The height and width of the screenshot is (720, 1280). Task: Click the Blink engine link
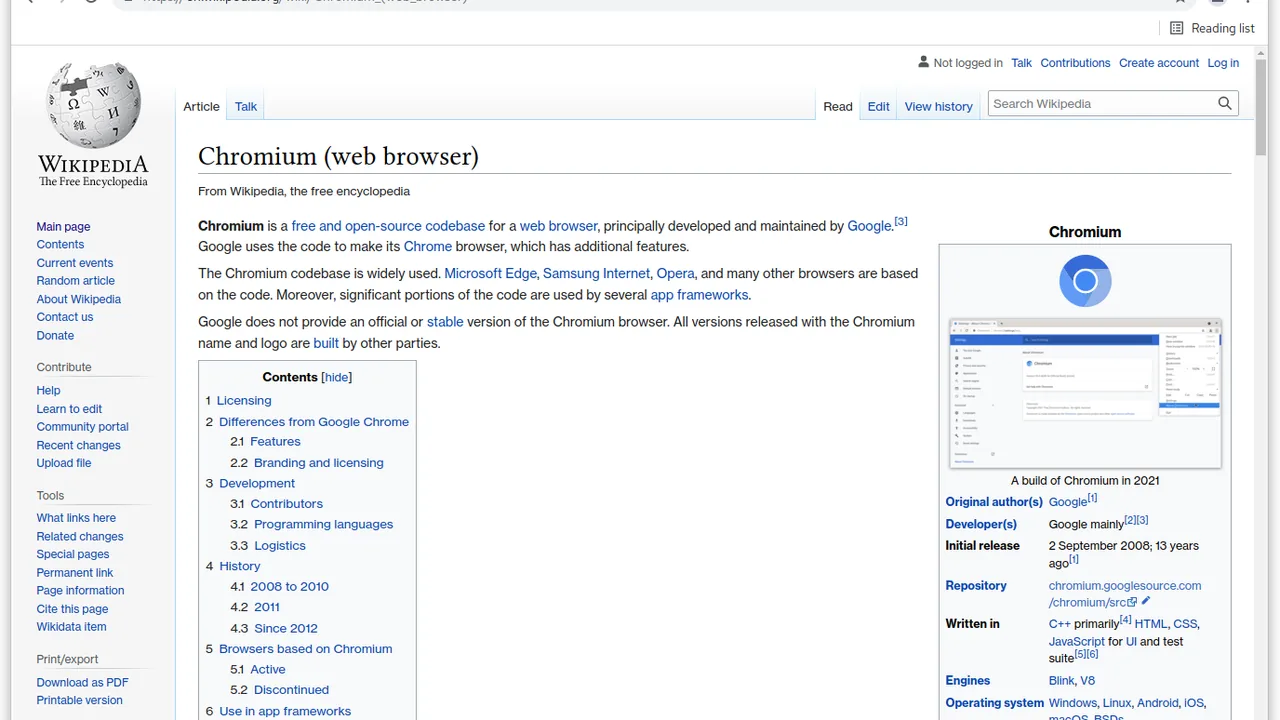click(x=1061, y=681)
